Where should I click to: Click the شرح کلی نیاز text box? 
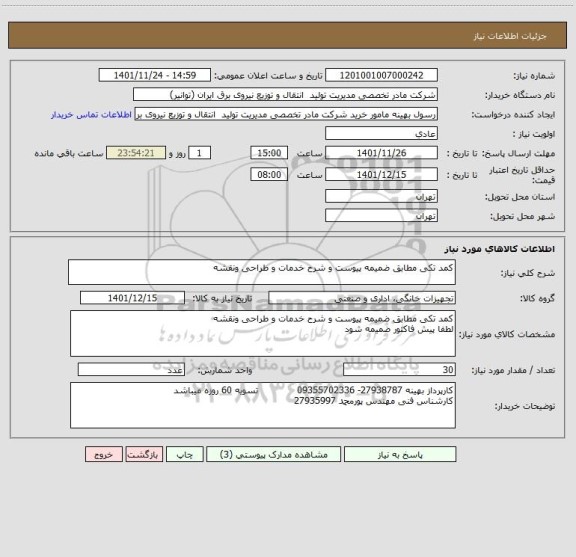pyautogui.click(x=262, y=272)
